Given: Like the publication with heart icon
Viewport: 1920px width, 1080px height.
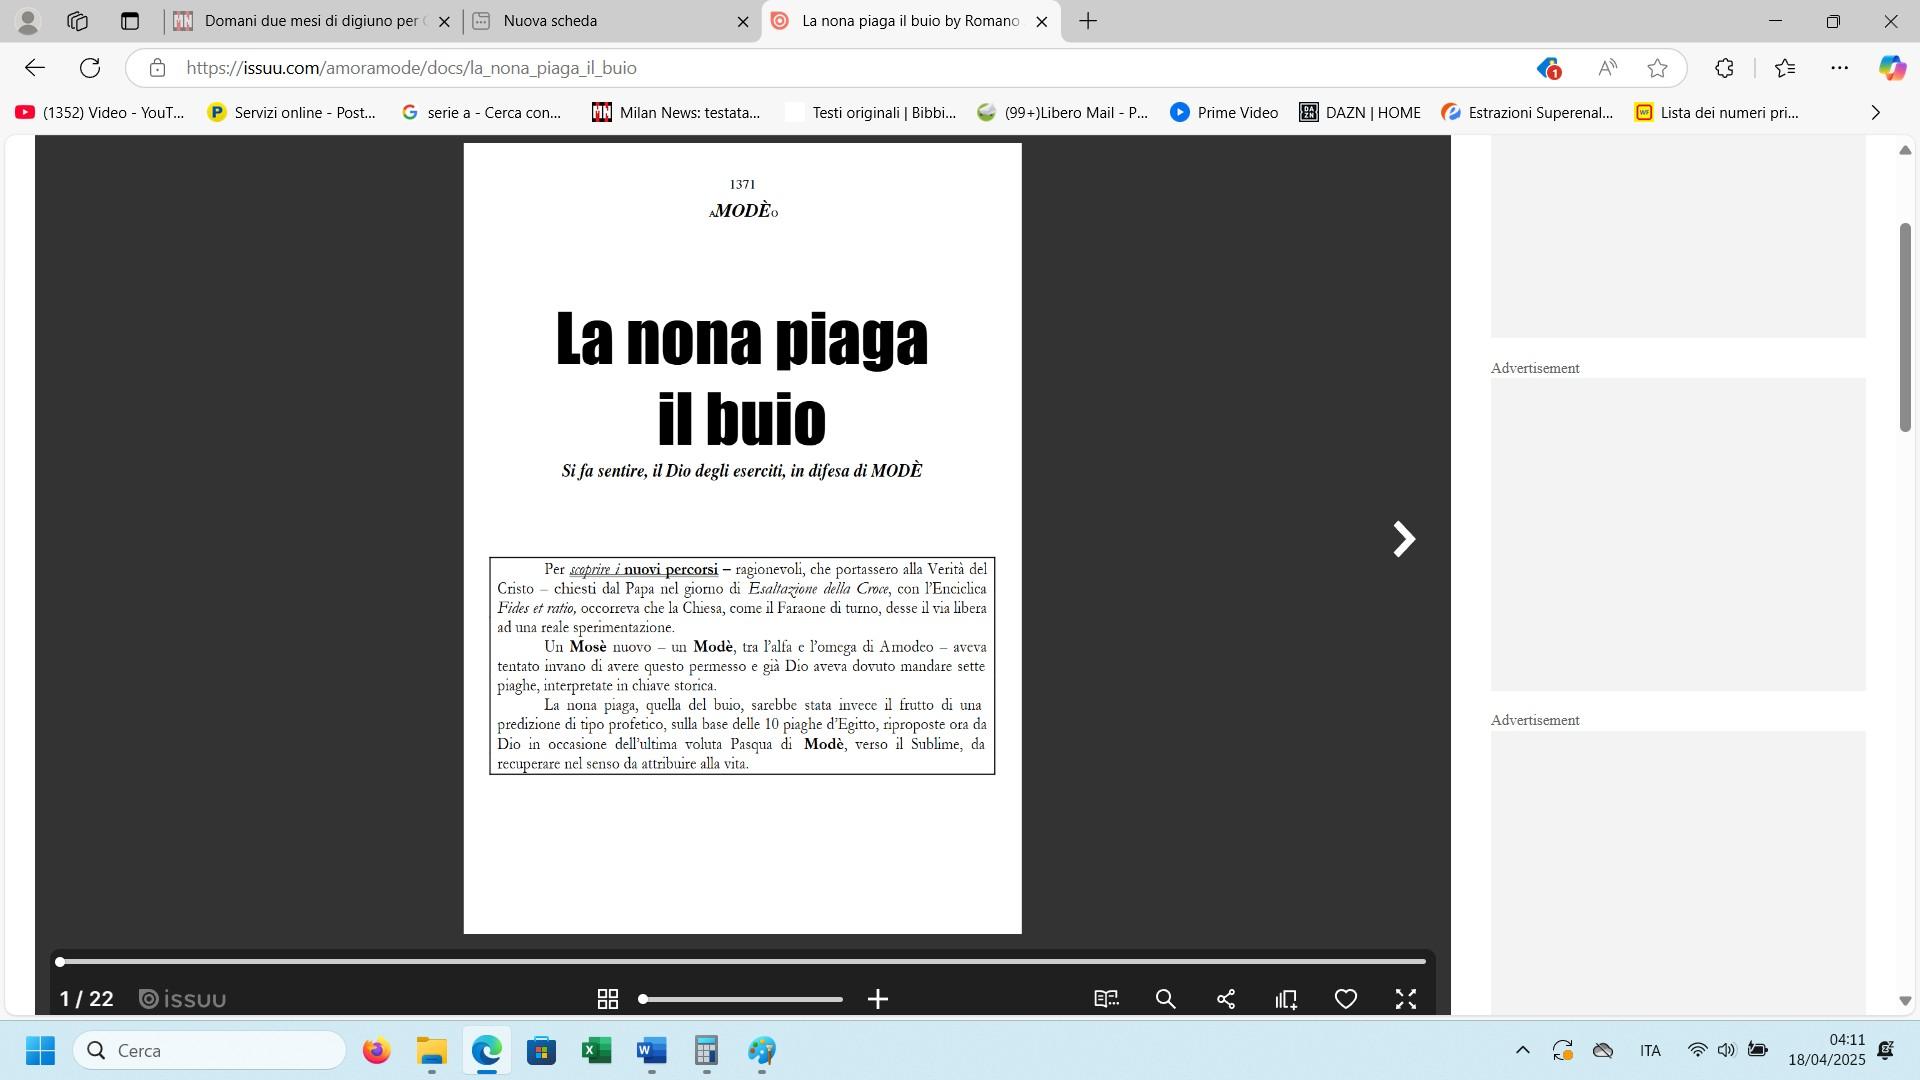Looking at the screenshot, I should (x=1346, y=999).
